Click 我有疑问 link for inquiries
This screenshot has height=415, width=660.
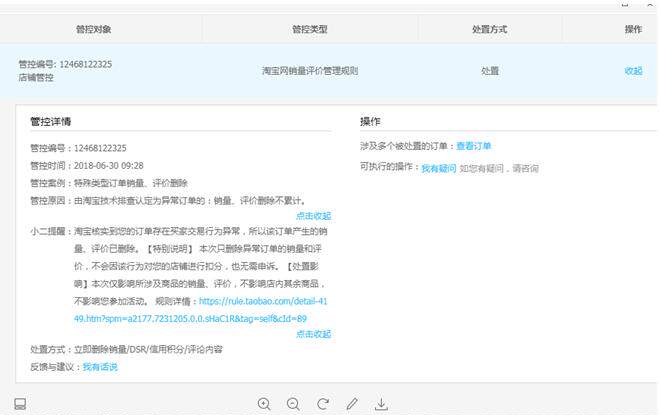pyautogui.click(x=439, y=168)
